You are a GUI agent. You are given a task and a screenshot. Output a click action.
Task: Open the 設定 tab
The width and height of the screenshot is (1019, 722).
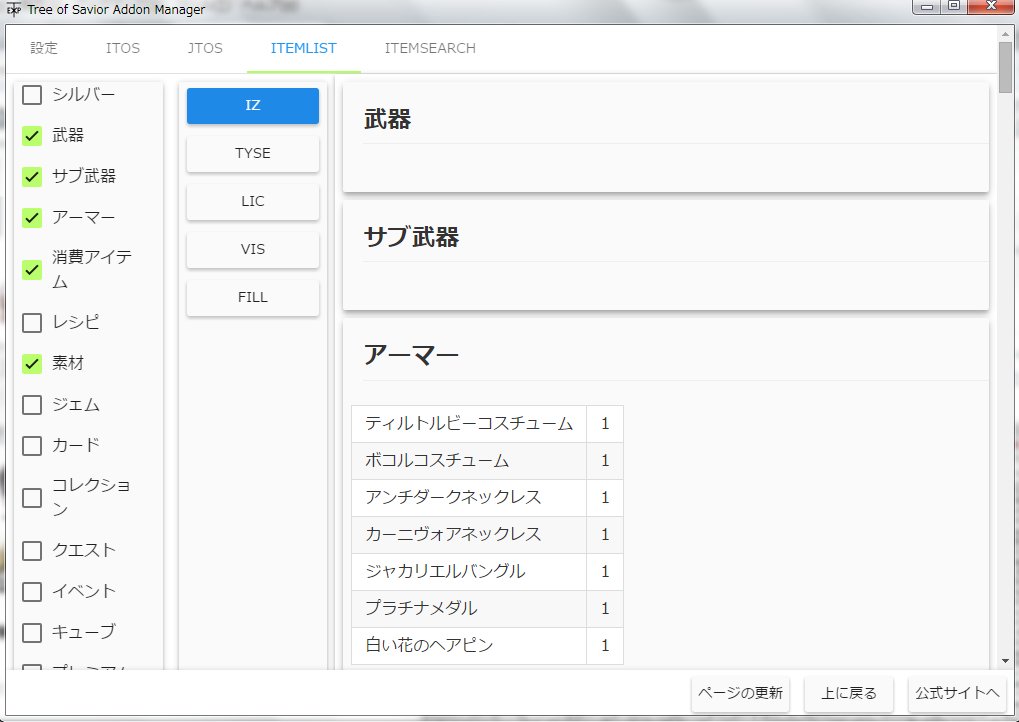pyautogui.click(x=44, y=47)
